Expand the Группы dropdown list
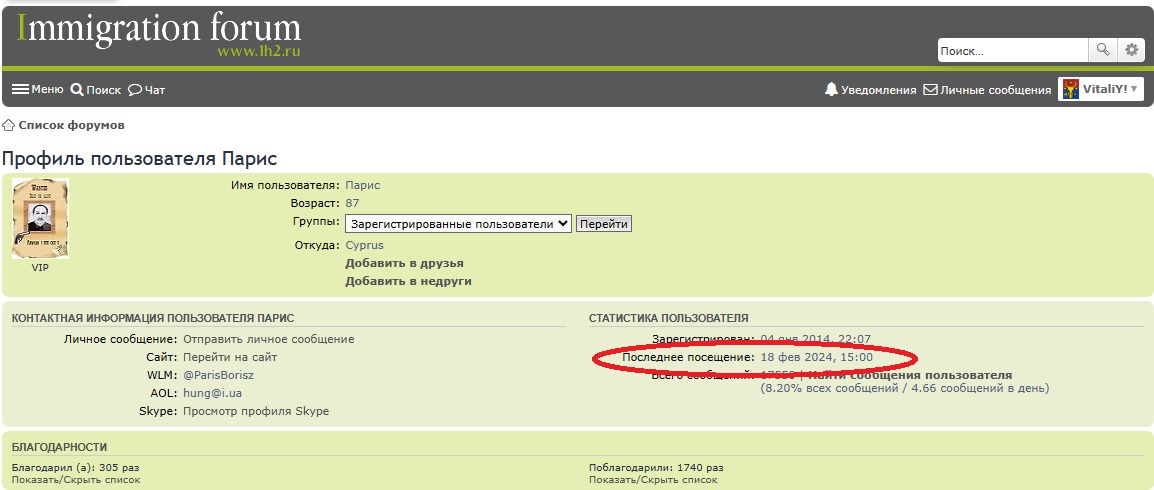Viewport: 1154px width, 490px height. [458, 224]
